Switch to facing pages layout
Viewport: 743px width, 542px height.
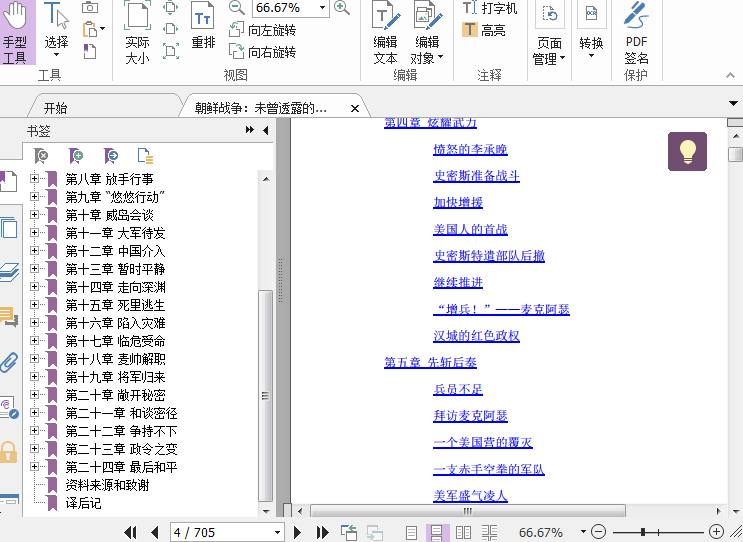(463, 533)
